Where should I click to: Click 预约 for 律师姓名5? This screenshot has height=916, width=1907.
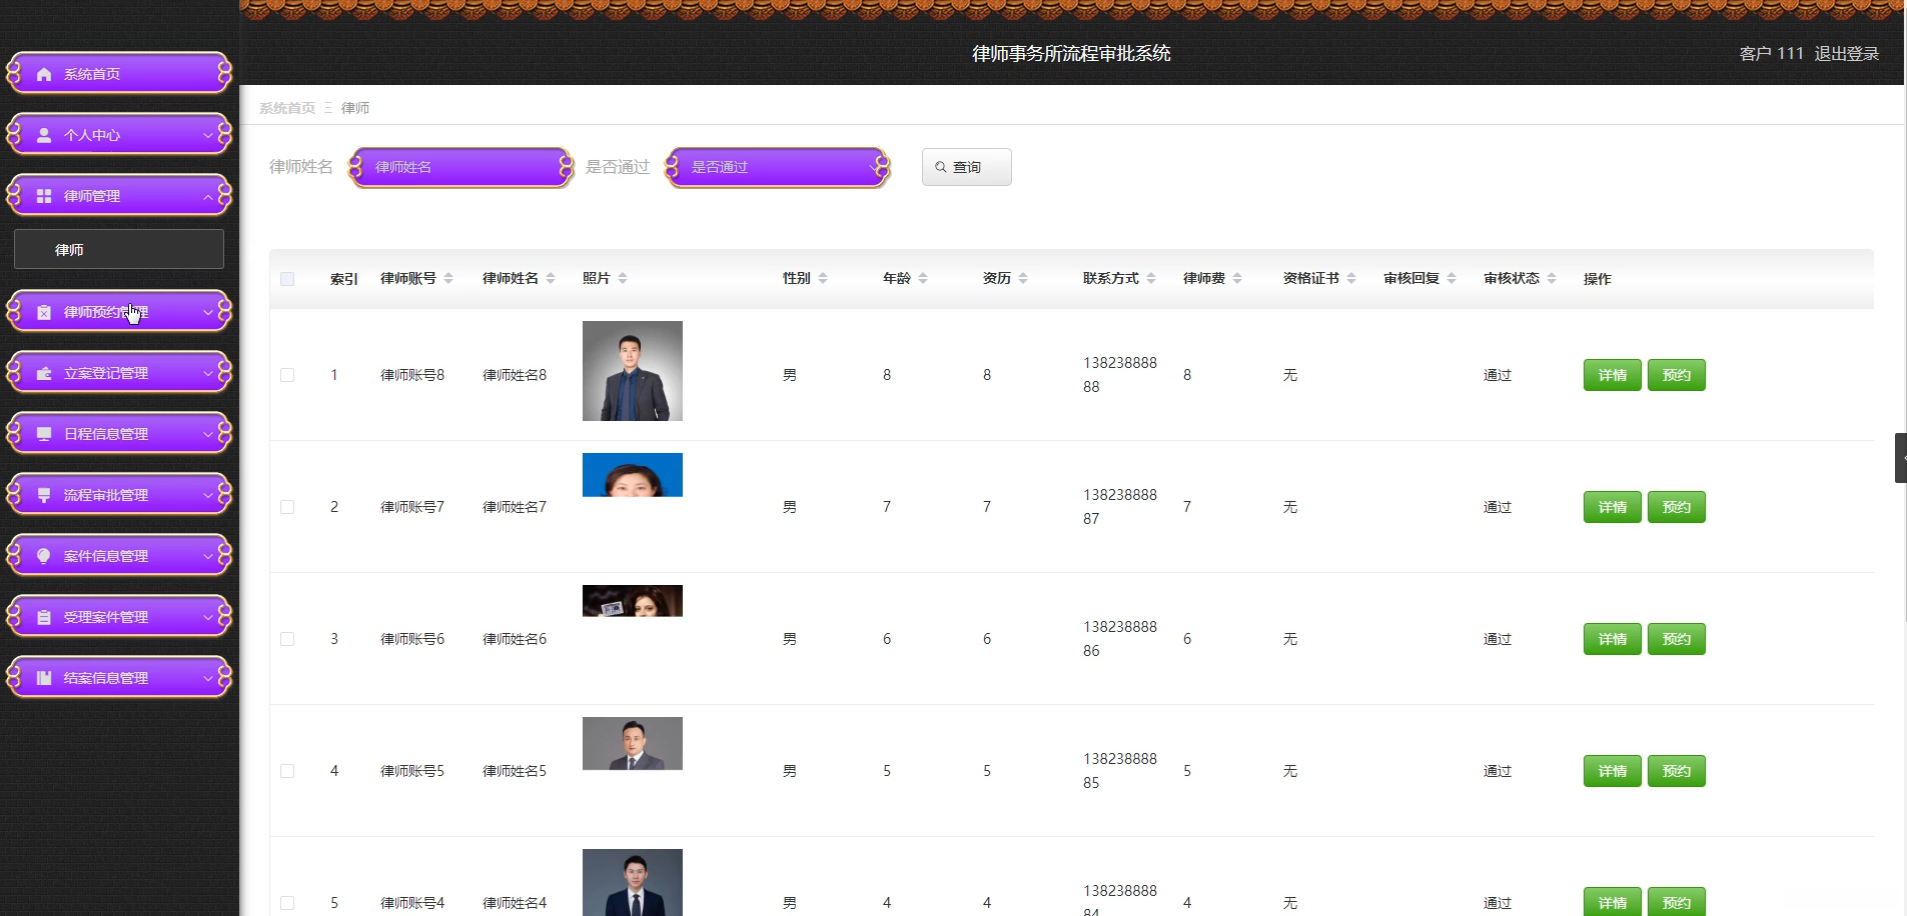1676,771
